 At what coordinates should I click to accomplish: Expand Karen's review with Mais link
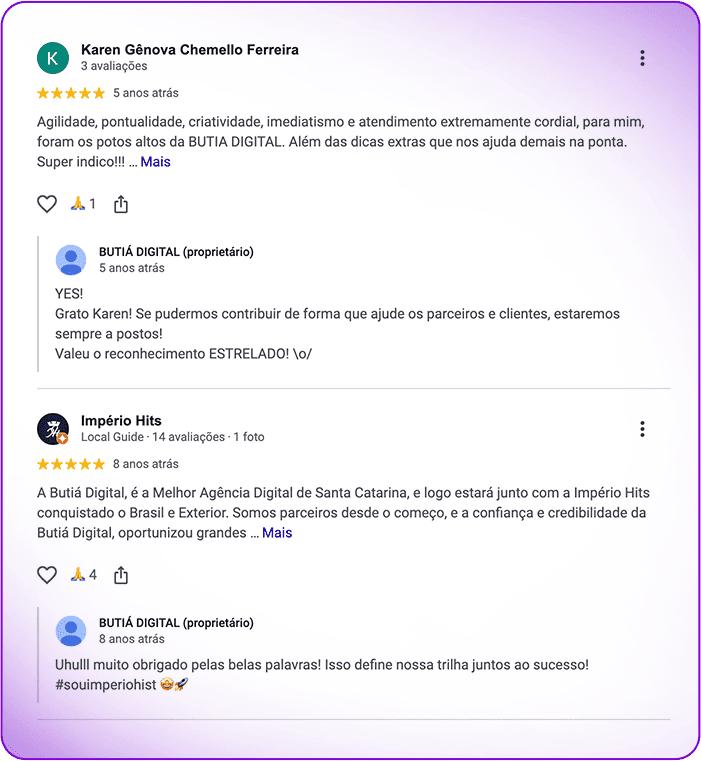point(155,162)
